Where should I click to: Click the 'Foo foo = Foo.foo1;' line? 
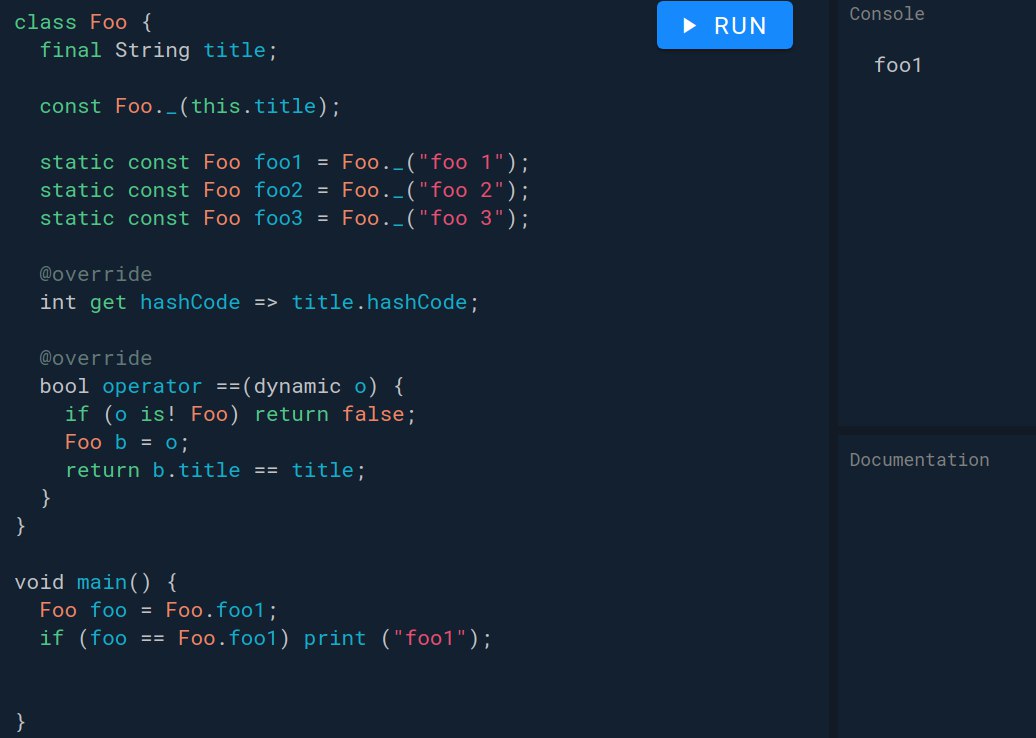pyautogui.click(x=159, y=610)
